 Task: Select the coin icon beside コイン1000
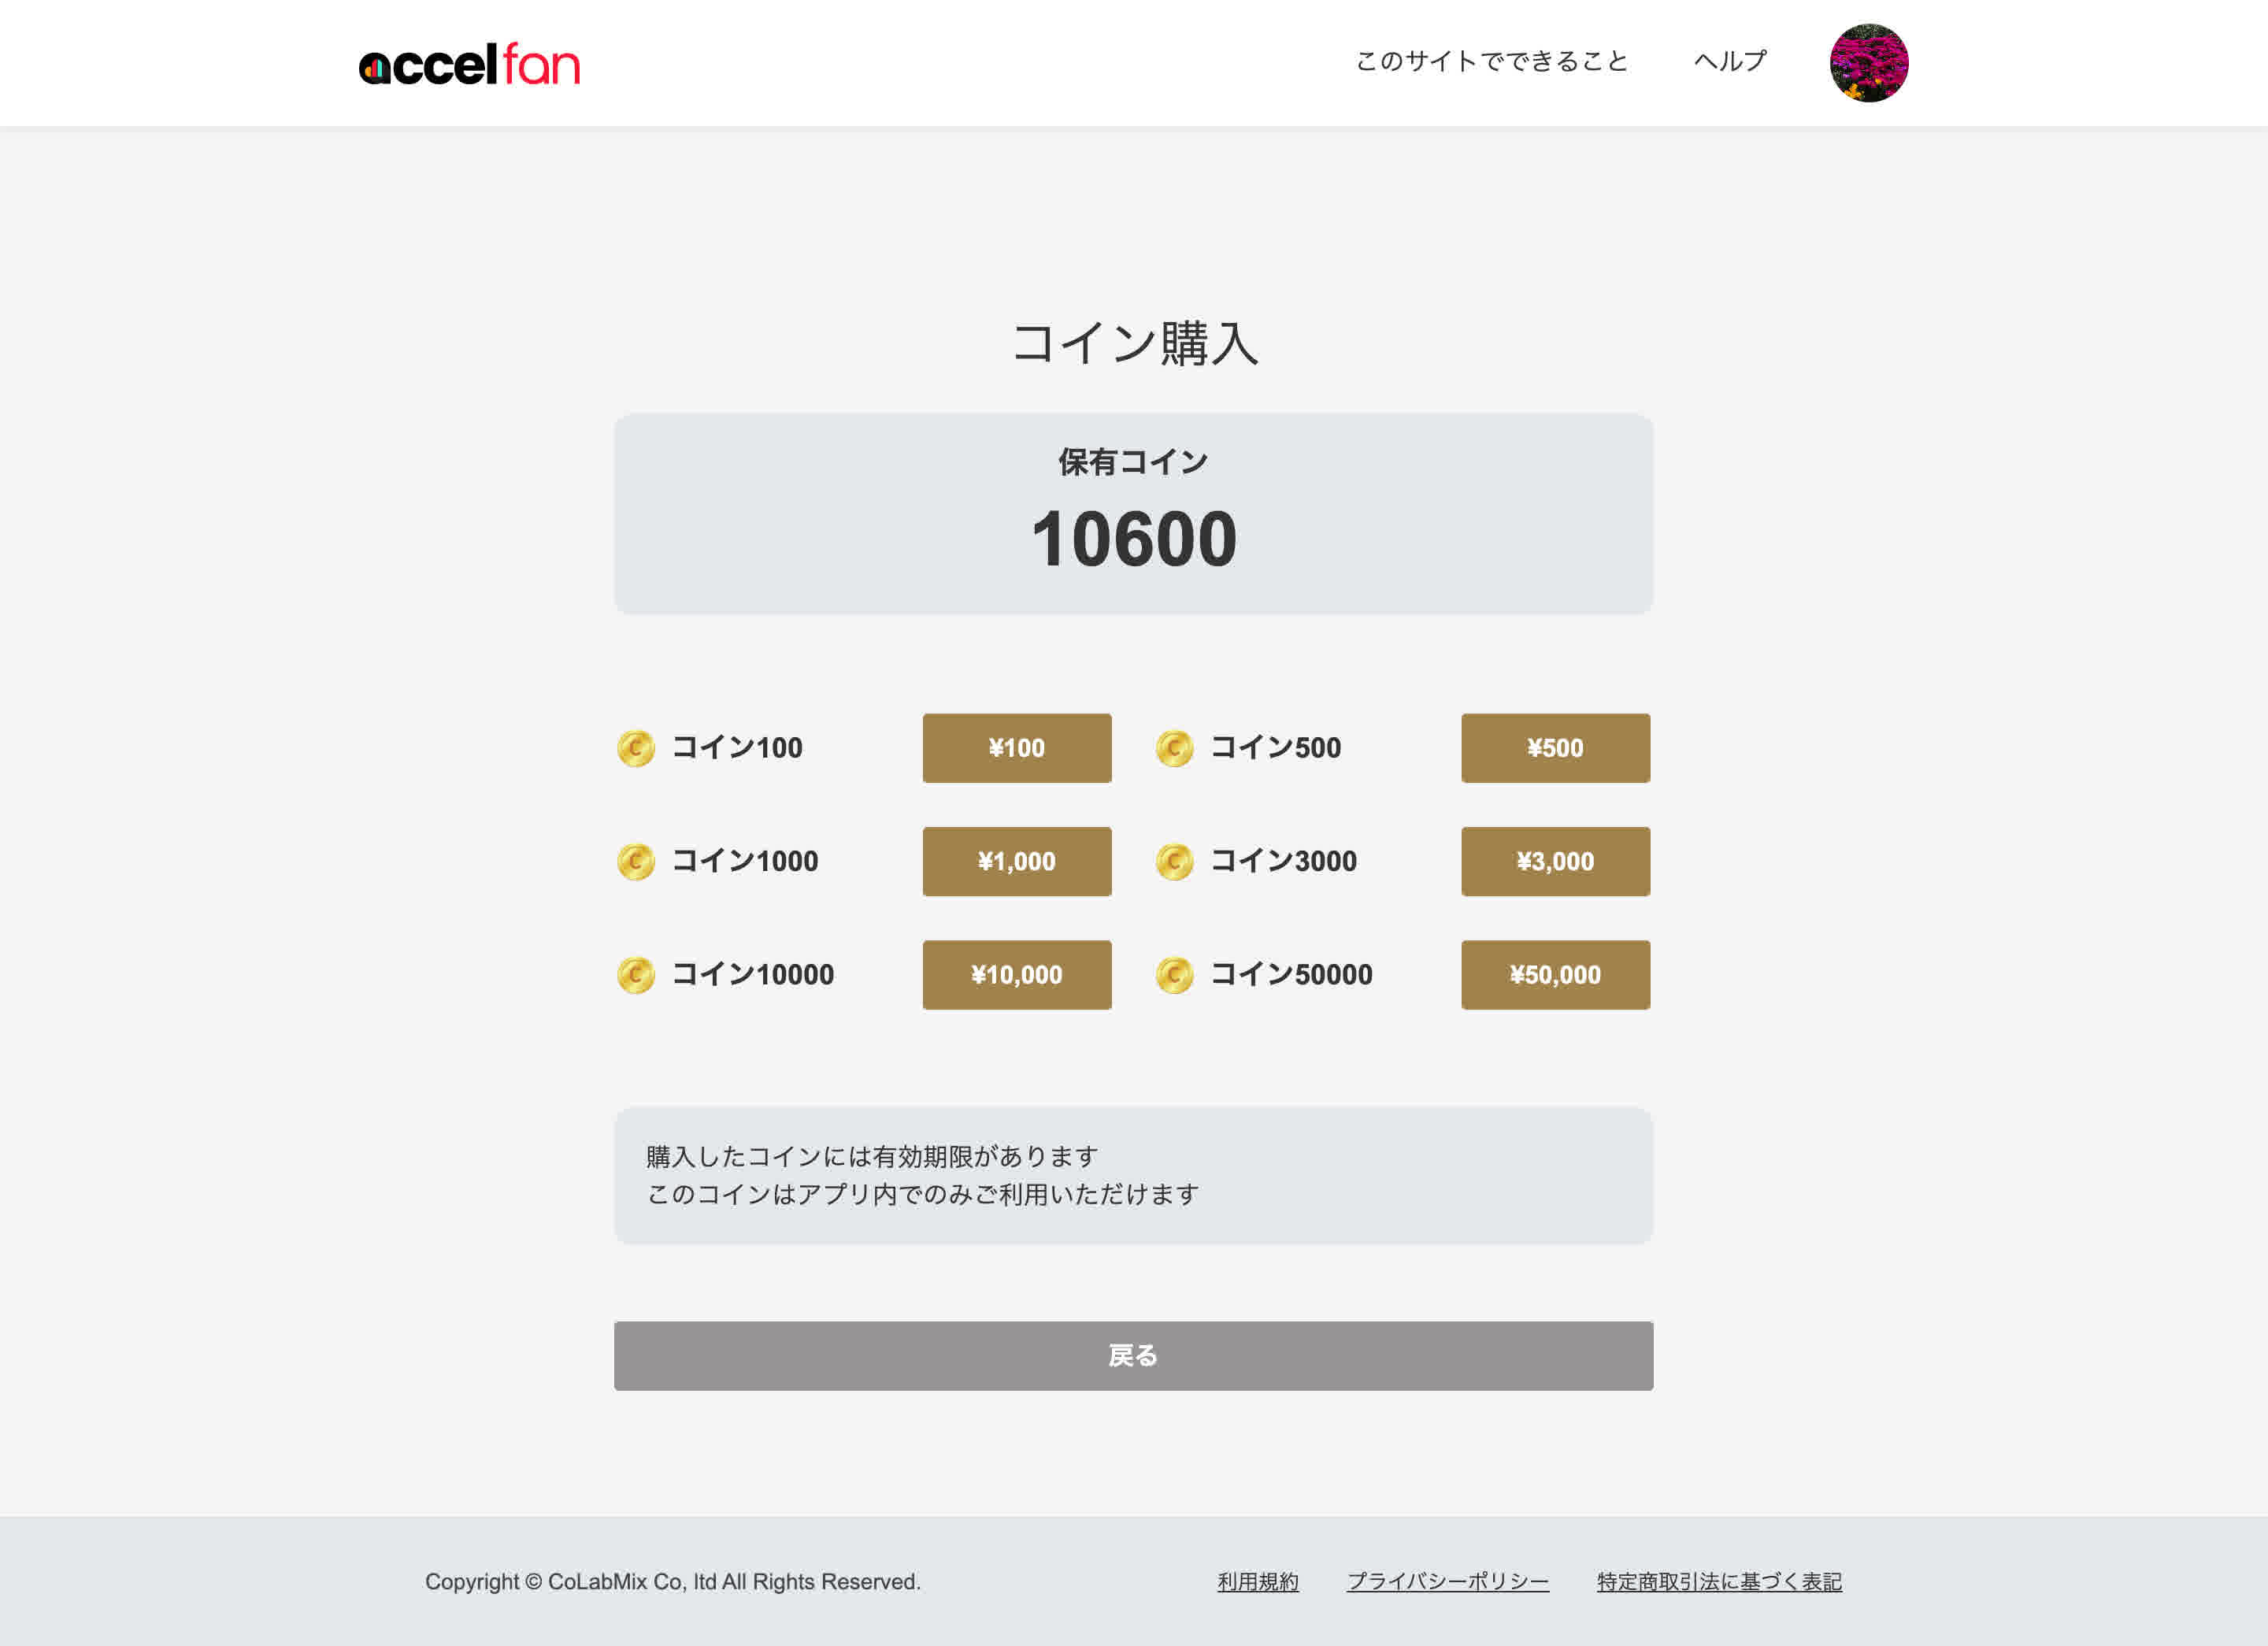(636, 862)
